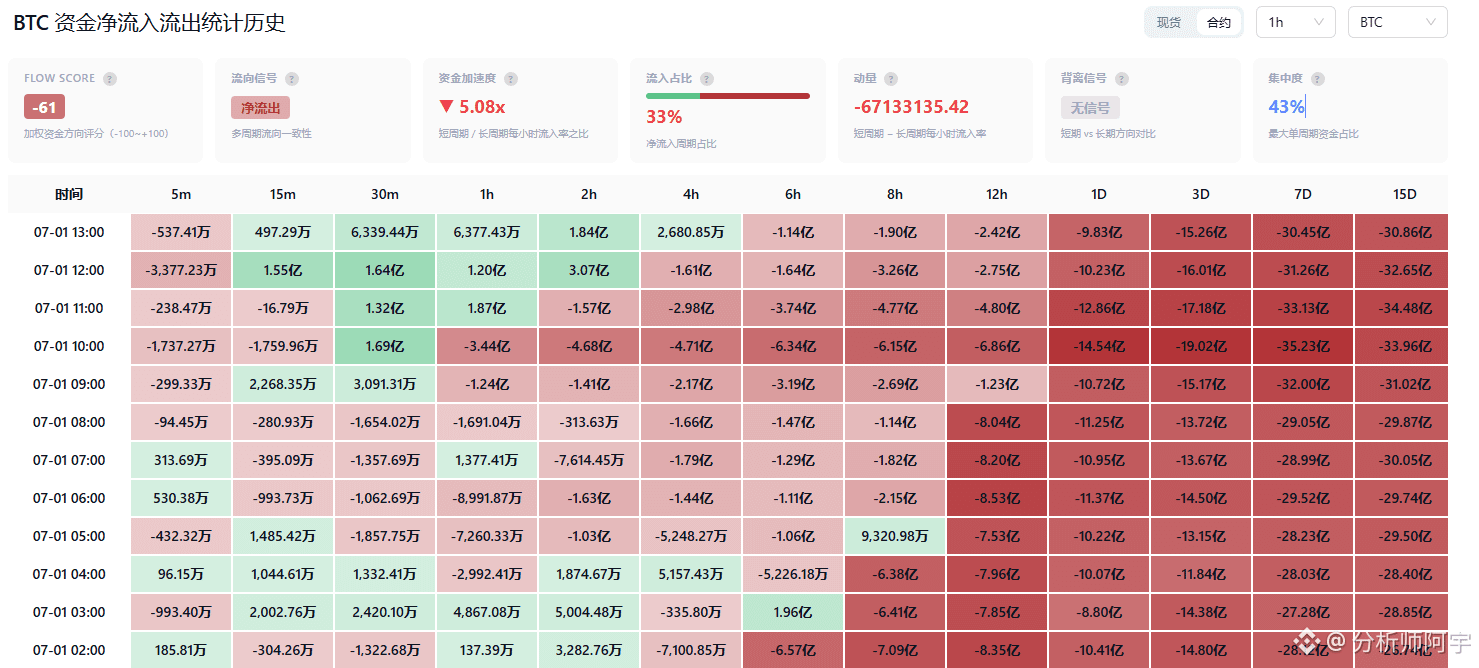
Task: Click the 6h column header
Action: (793, 194)
